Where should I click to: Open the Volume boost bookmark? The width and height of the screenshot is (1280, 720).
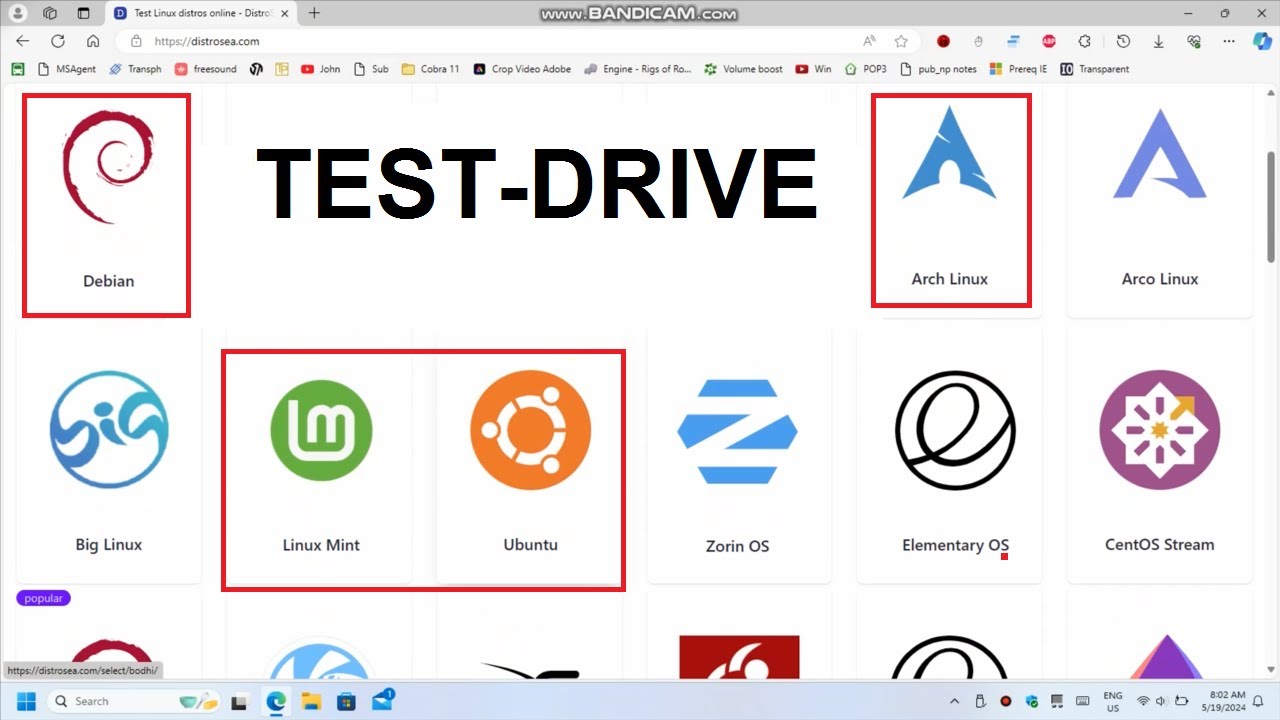(744, 69)
